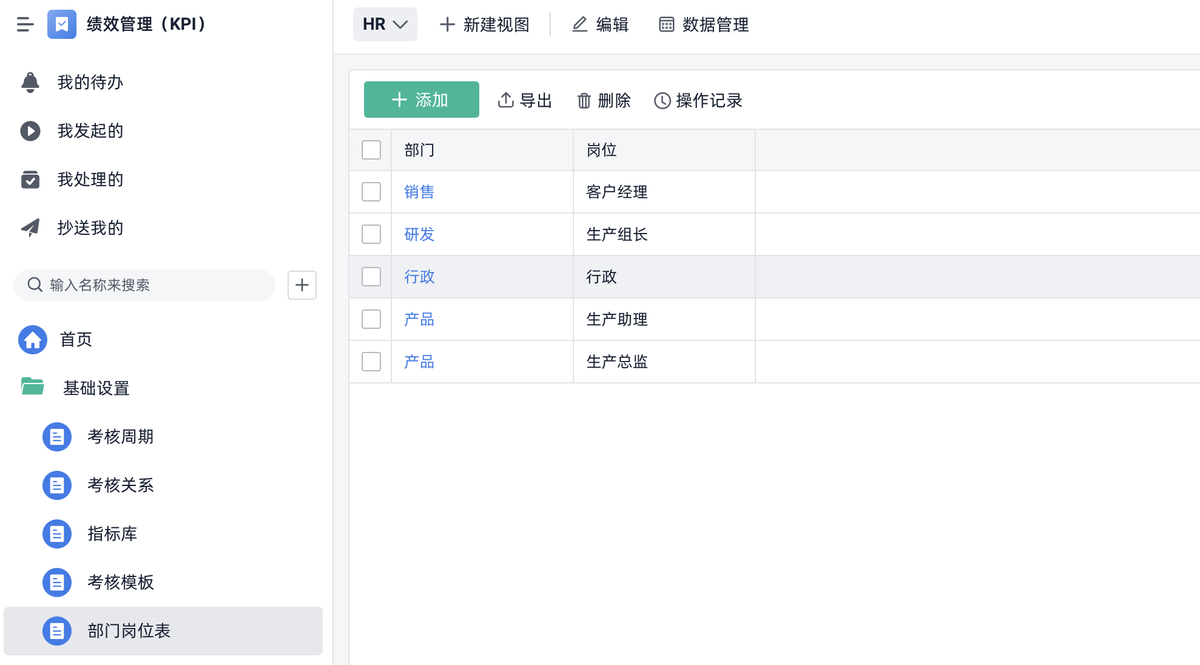This screenshot has height=665, width=1200.
Task: Click the 操作记录 clock icon
Action: [662, 101]
